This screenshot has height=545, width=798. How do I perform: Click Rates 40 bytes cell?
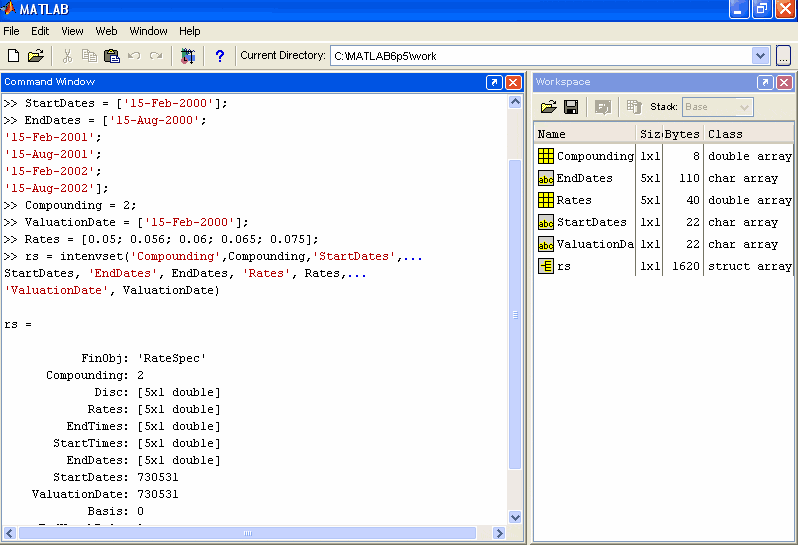(x=693, y=200)
